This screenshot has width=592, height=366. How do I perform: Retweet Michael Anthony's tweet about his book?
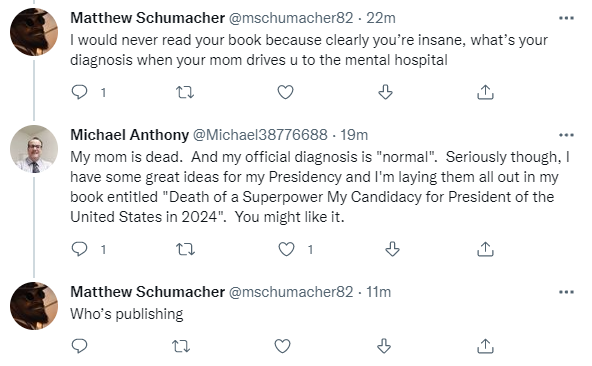(x=185, y=249)
